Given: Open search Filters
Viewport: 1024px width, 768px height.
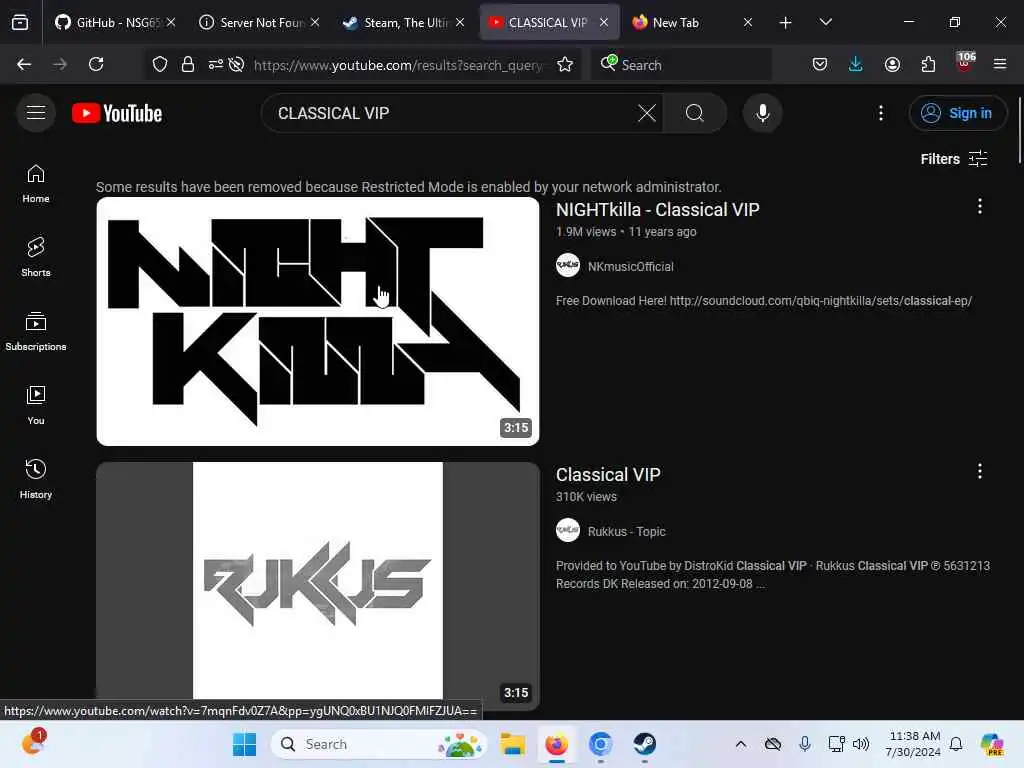Looking at the screenshot, I should pos(953,159).
